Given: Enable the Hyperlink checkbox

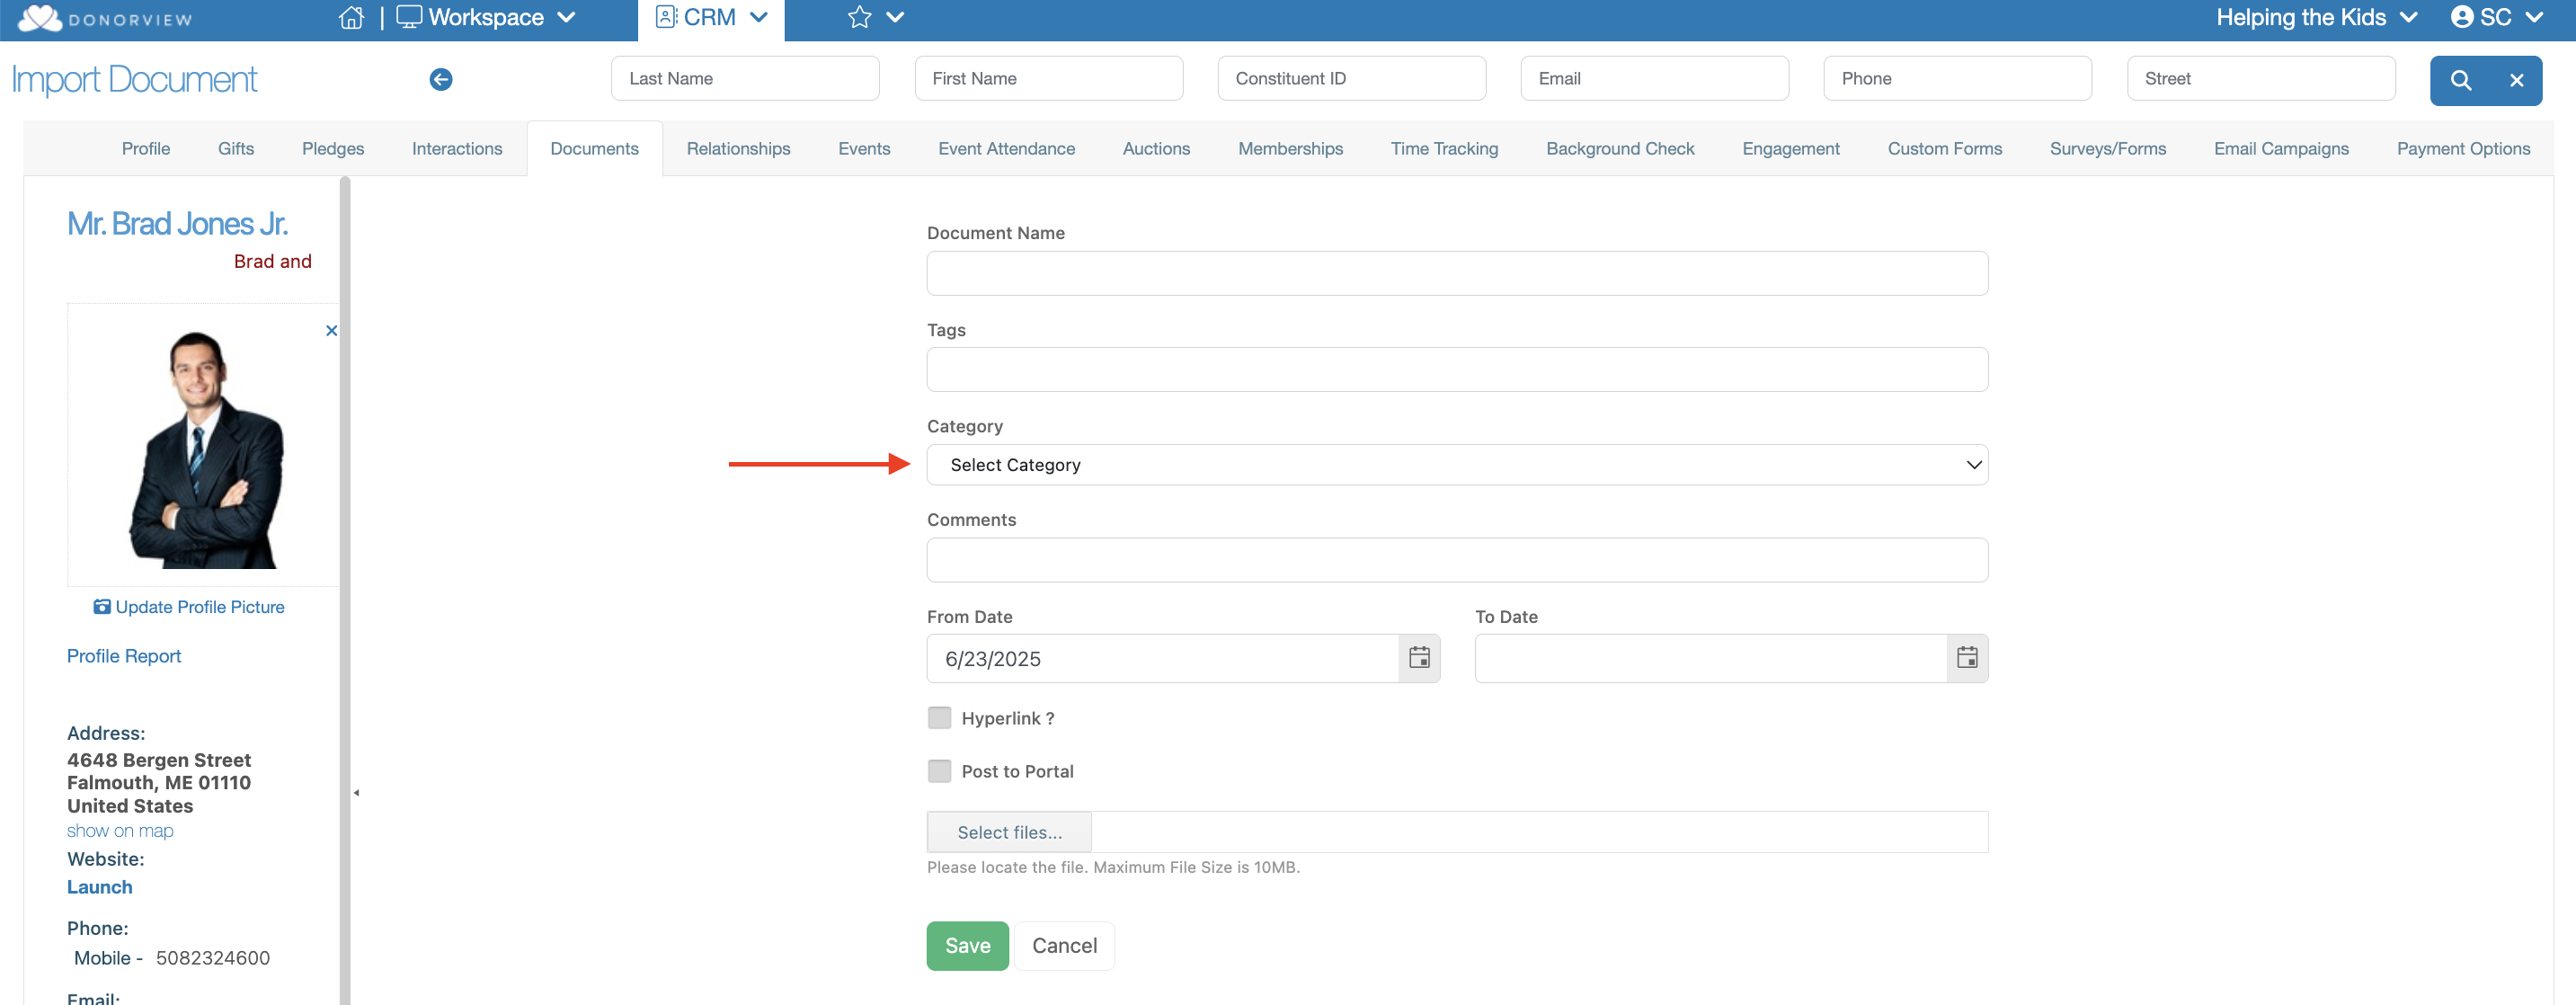Looking at the screenshot, I should click(x=939, y=718).
